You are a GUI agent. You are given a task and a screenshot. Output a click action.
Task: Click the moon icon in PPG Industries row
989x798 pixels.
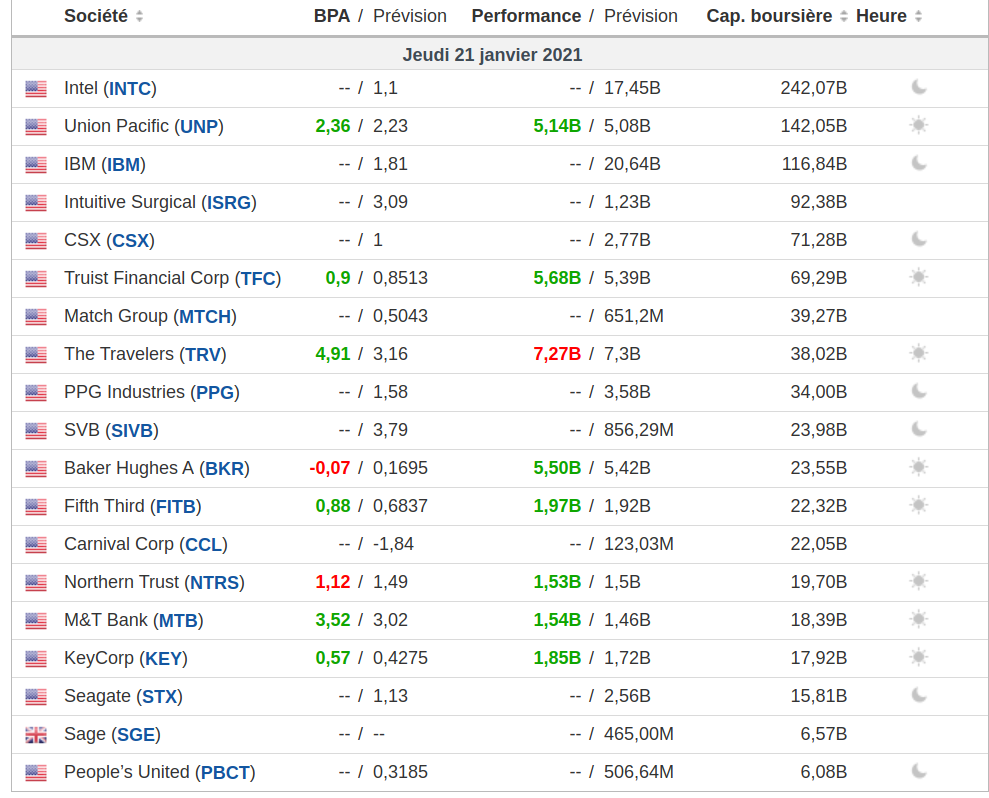click(x=919, y=391)
